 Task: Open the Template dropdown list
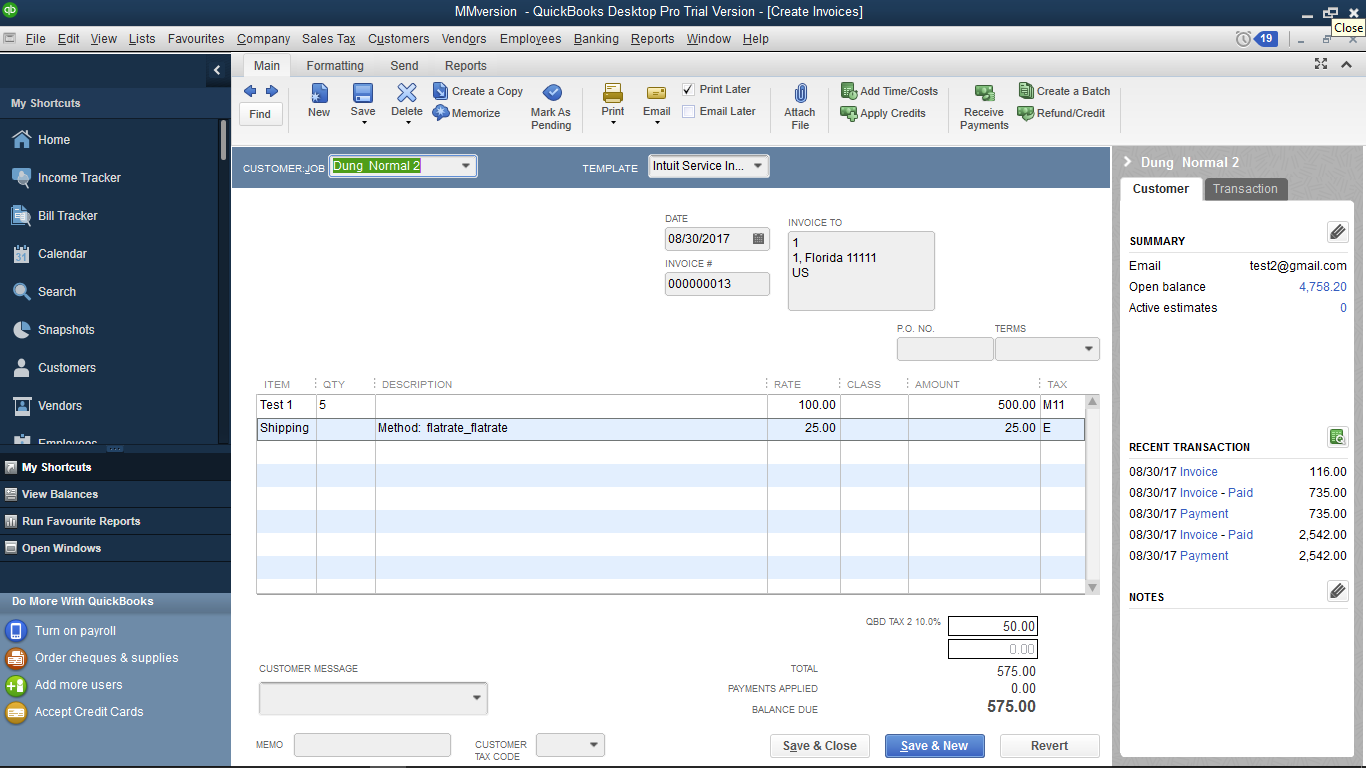pos(758,166)
